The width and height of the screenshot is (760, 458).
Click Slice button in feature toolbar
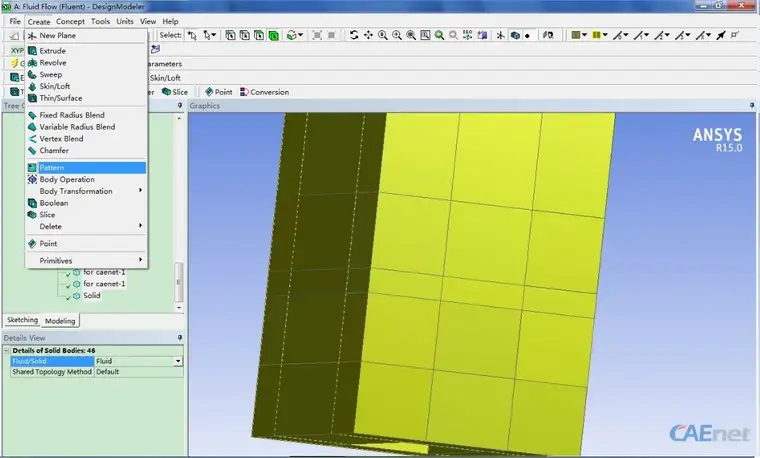[174, 92]
